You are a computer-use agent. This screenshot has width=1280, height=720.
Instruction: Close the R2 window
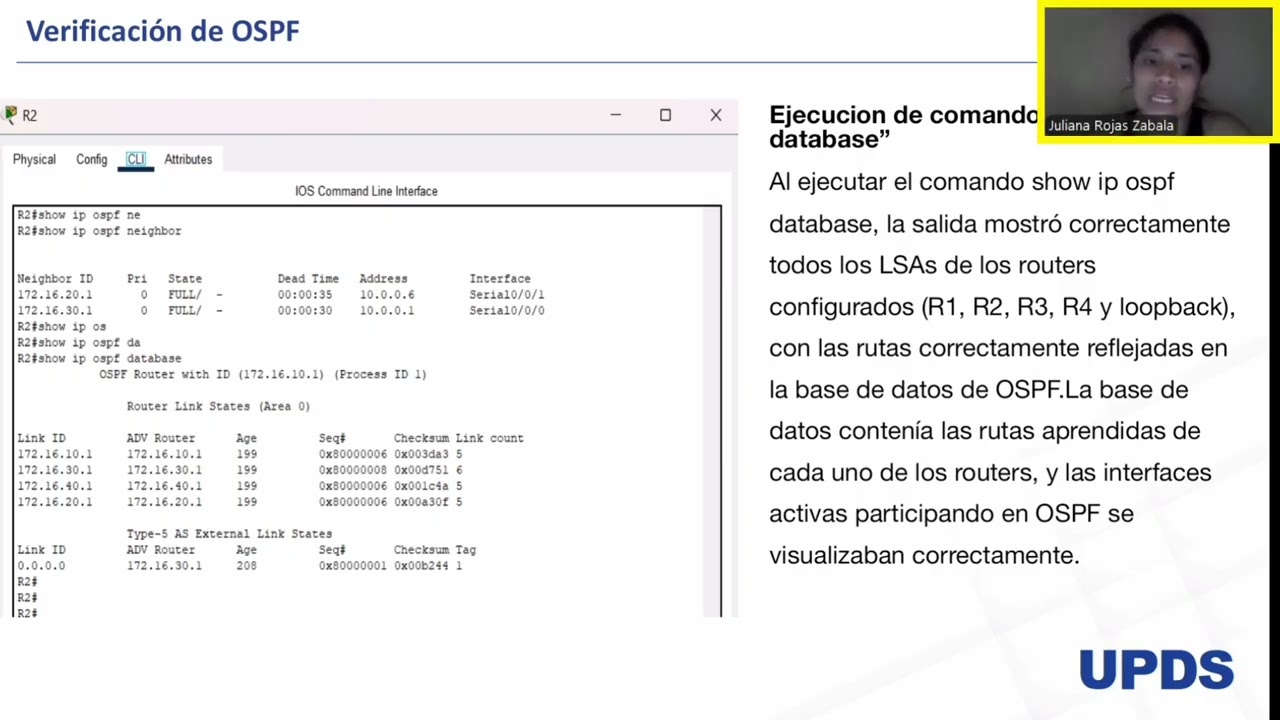716,115
